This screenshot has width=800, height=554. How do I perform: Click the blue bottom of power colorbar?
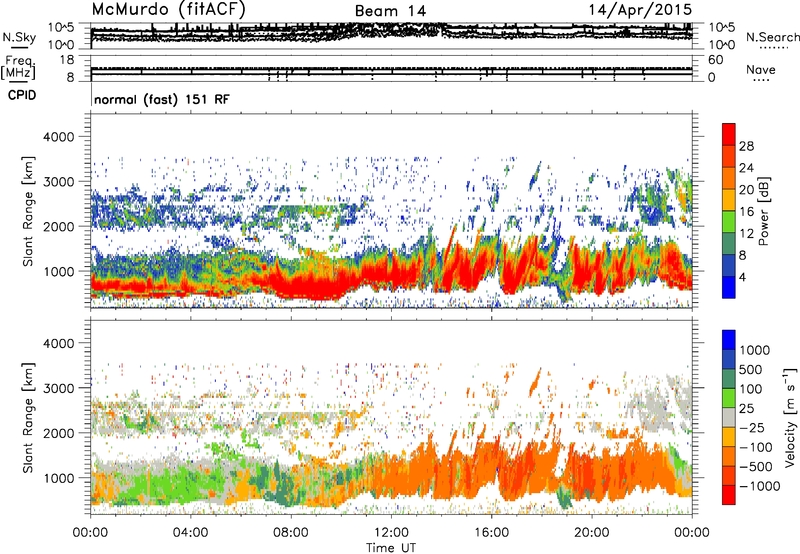[729, 288]
